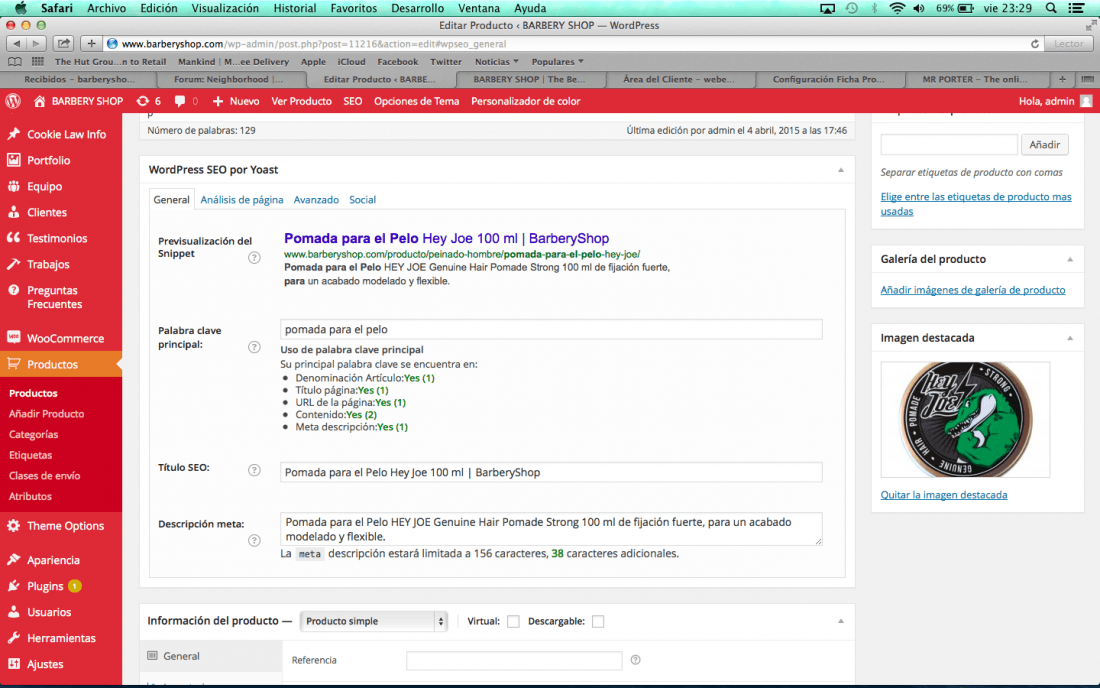Open Personalizador de color in admin bar
Screen dimensions: 1100x688
click(x=525, y=101)
